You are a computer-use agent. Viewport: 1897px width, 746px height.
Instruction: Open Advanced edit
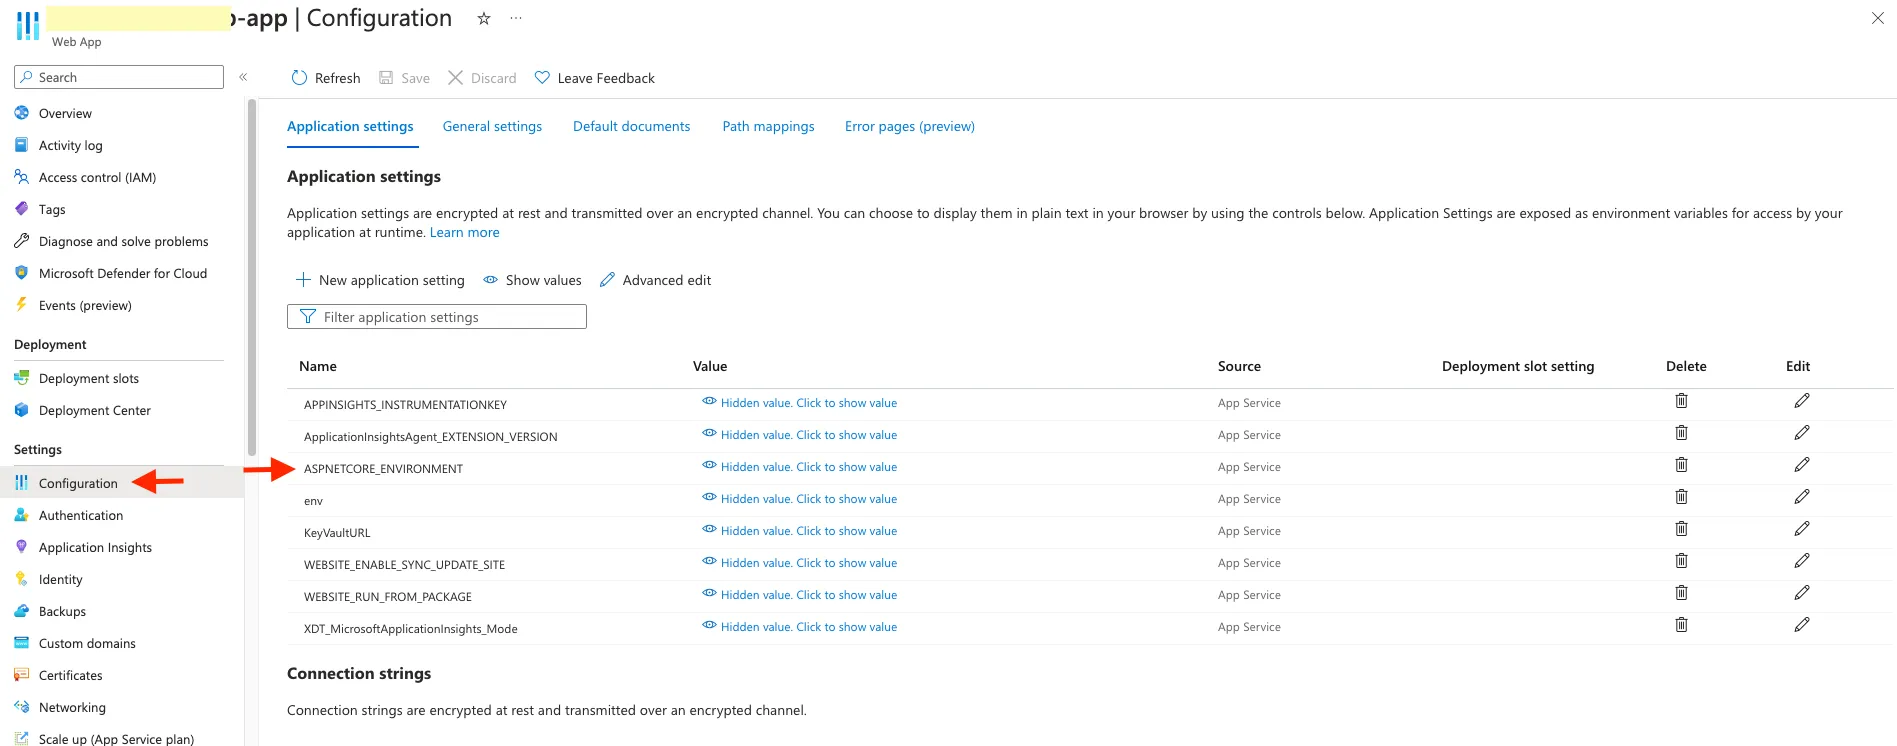656,280
